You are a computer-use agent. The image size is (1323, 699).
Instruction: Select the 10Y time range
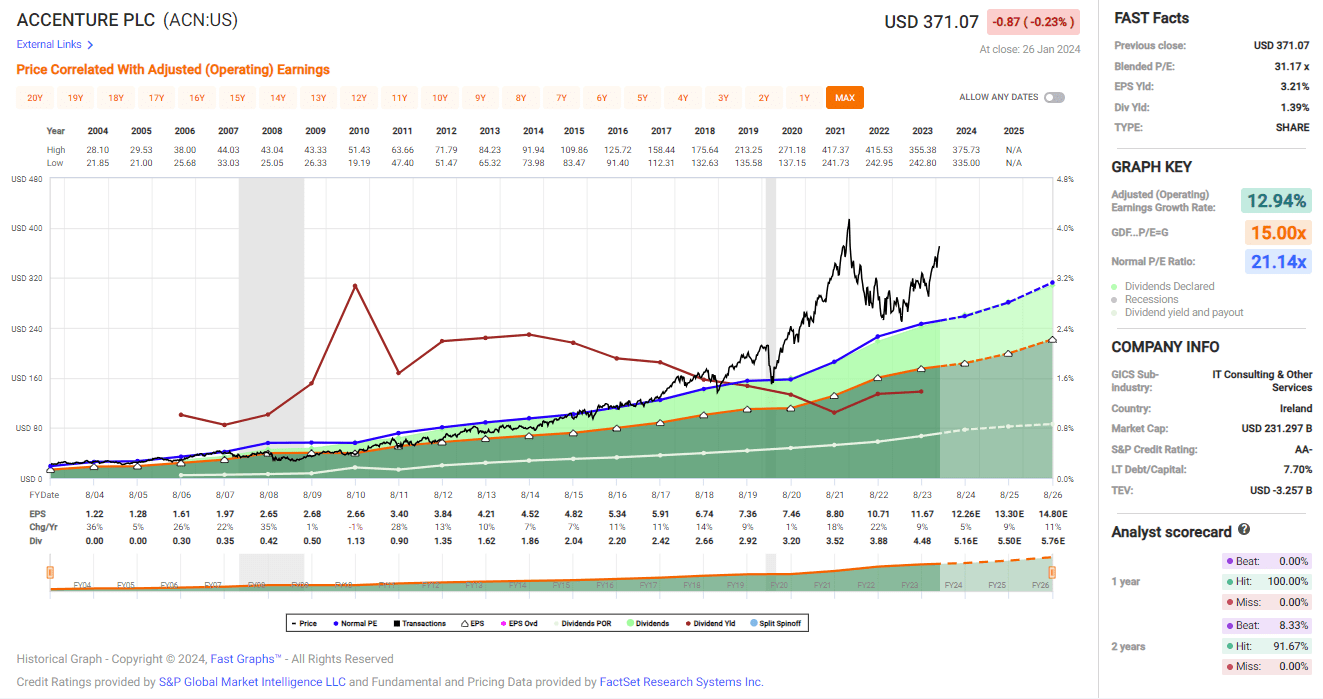click(440, 98)
